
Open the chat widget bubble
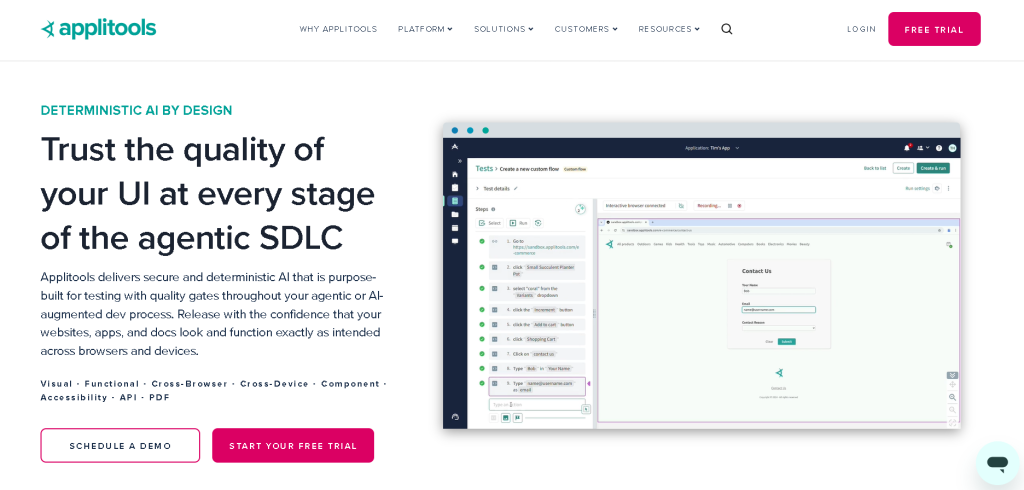pos(997,463)
